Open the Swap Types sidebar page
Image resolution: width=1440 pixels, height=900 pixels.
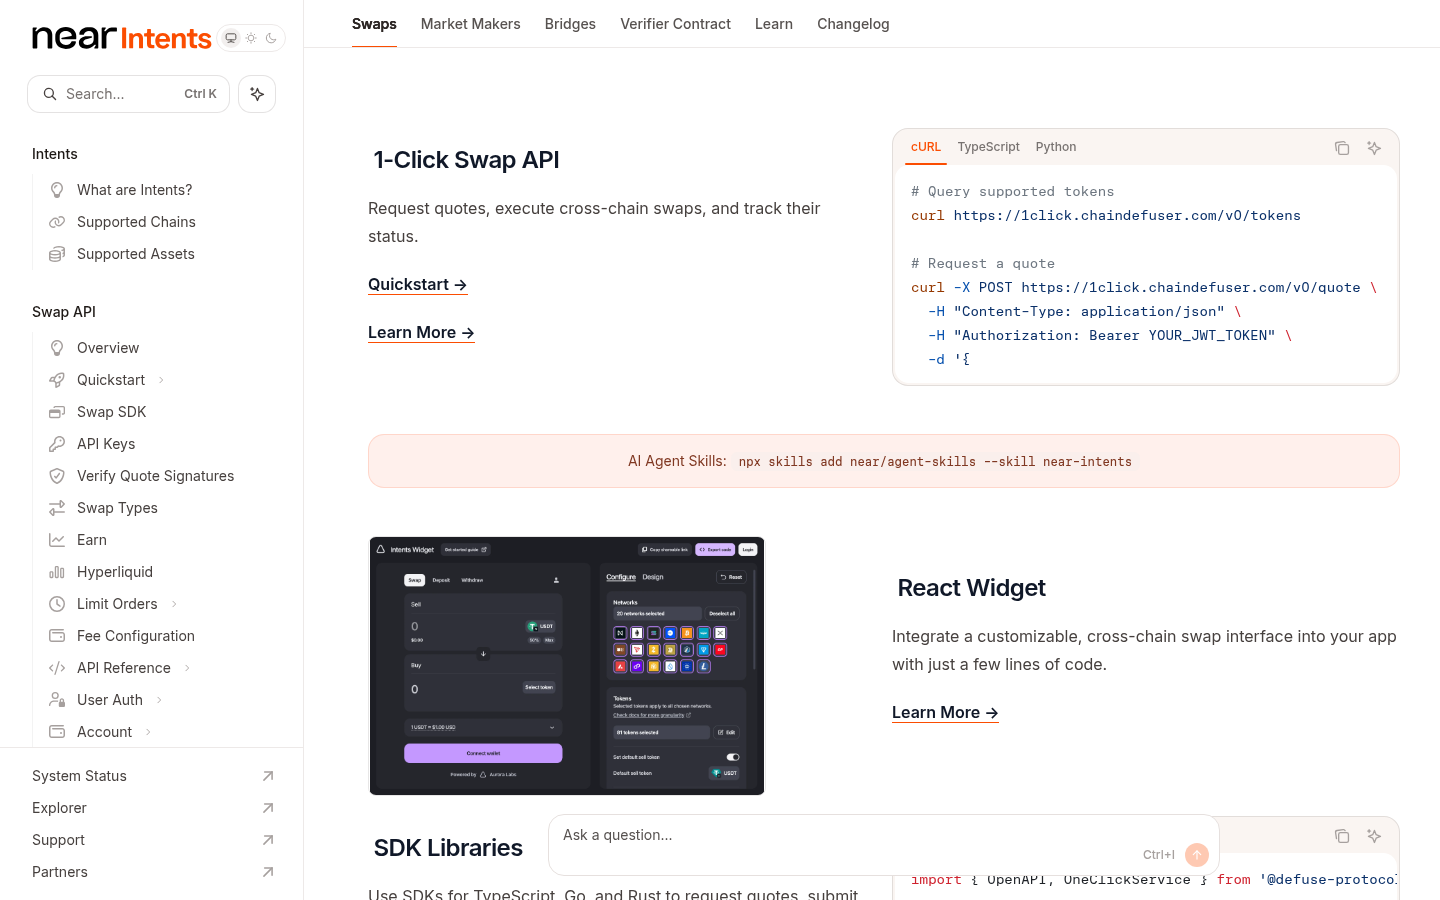(x=117, y=508)
